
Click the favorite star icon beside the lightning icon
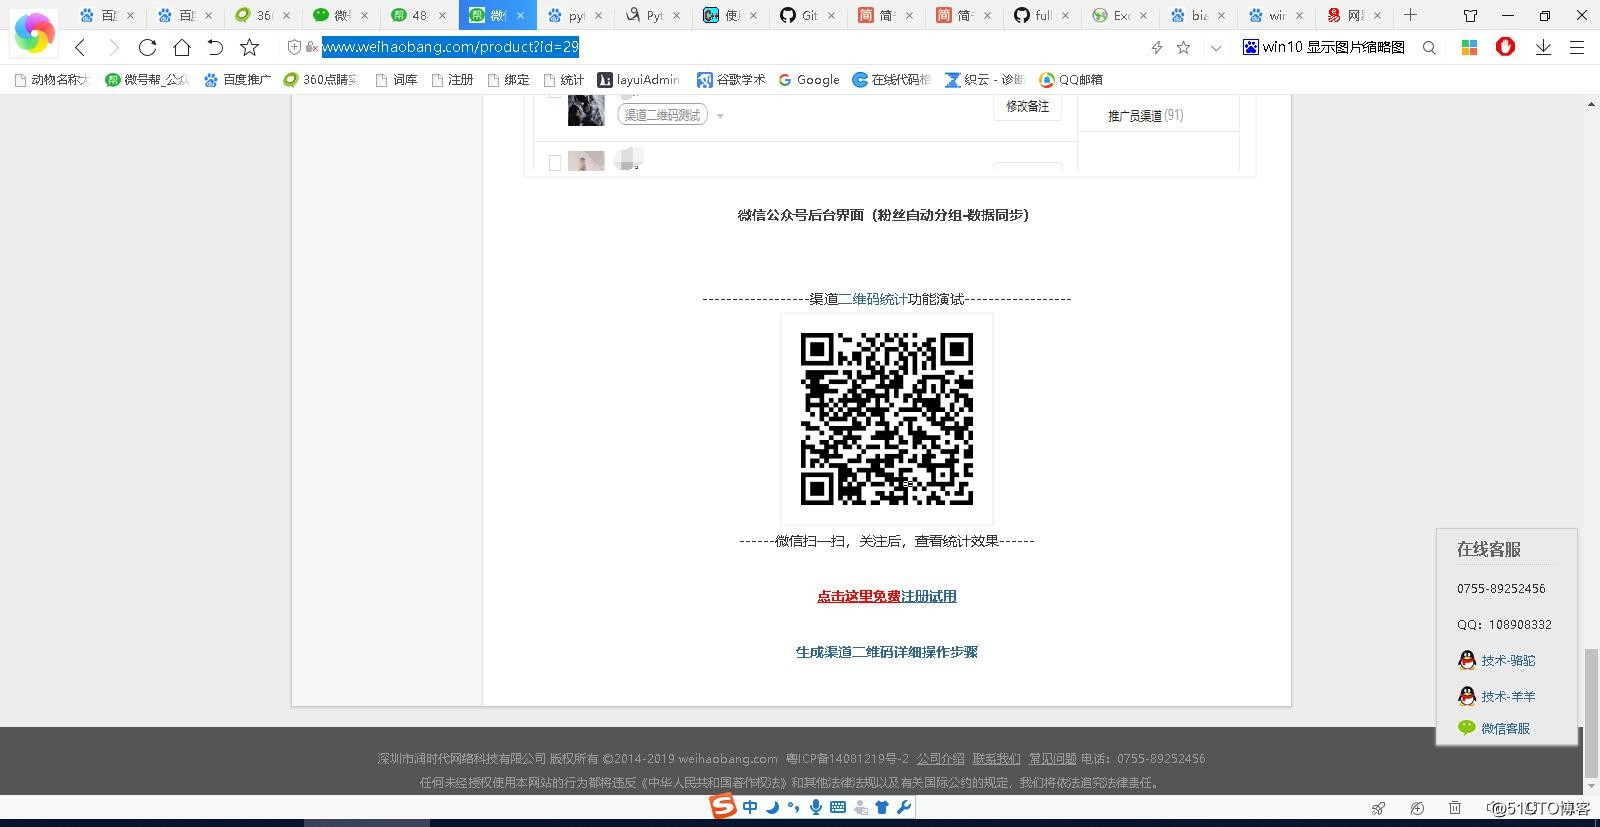tap(1184, 47)
